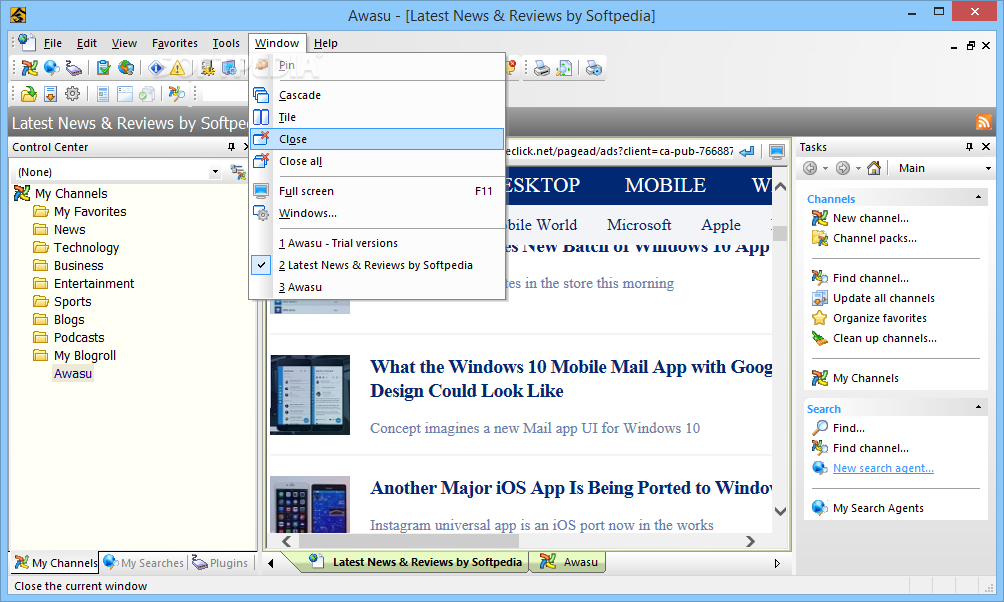Select the Technology folder in channel tree

coord(86,247)
